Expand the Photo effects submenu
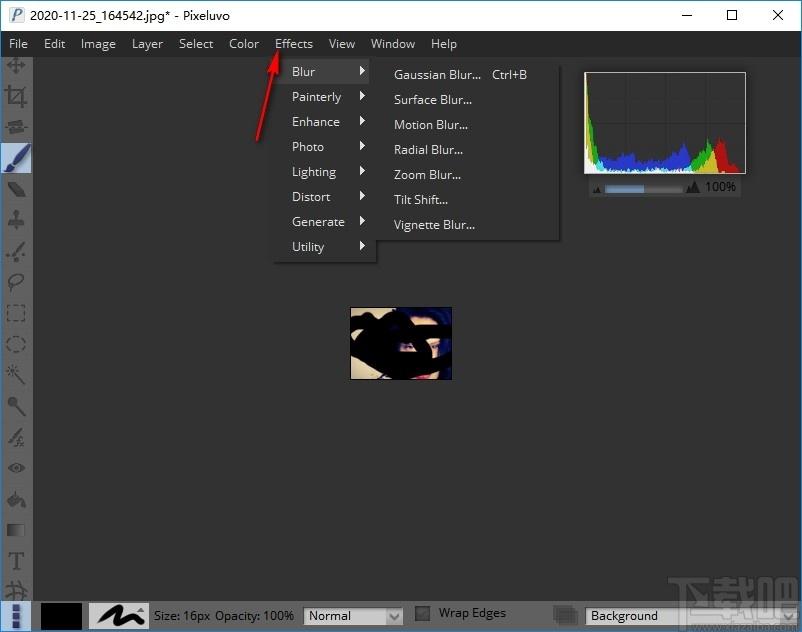Viewport: 802px width, 632px height. coord(324,147)
